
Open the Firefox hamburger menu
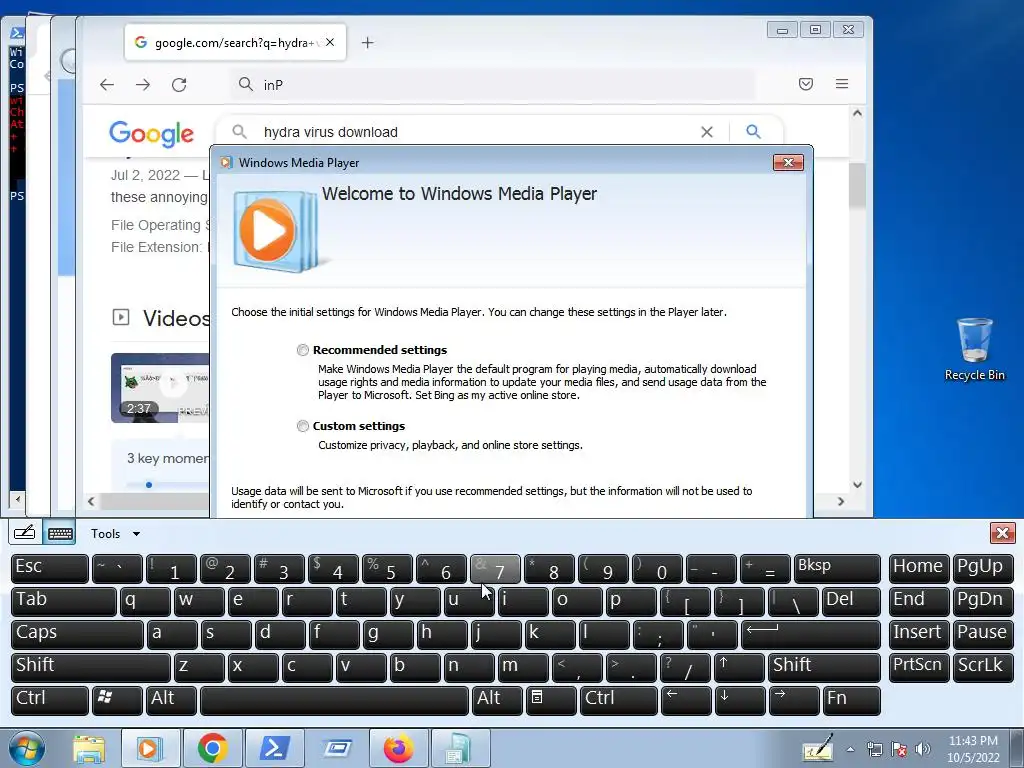click(842, 84)
